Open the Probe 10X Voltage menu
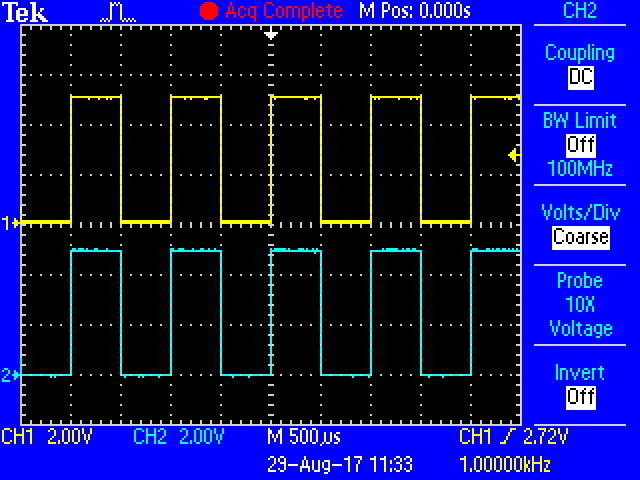640x480 pixels. pyautogui.click(x=580, y=304)
